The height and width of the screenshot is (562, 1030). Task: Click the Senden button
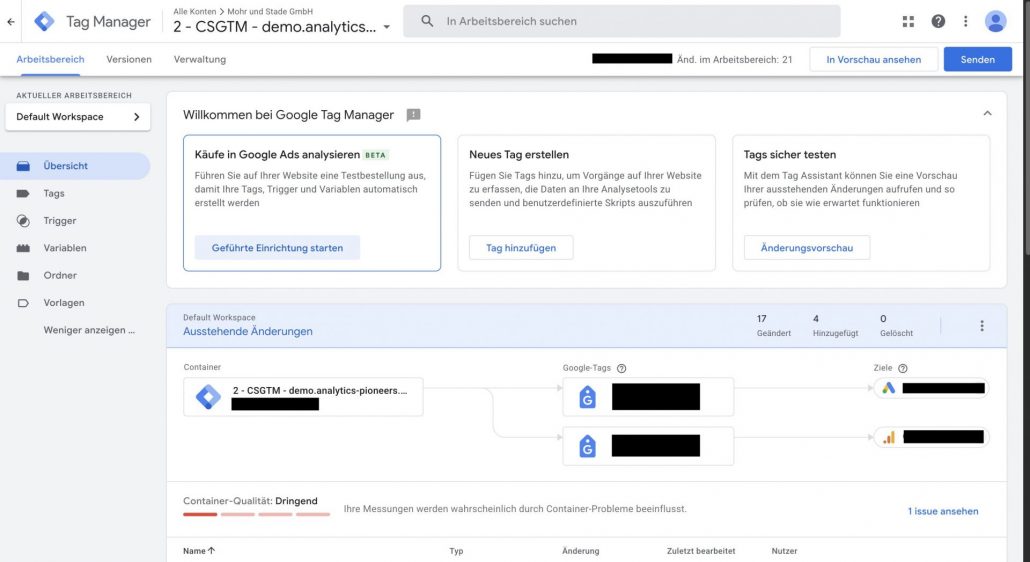pos(977,59)
